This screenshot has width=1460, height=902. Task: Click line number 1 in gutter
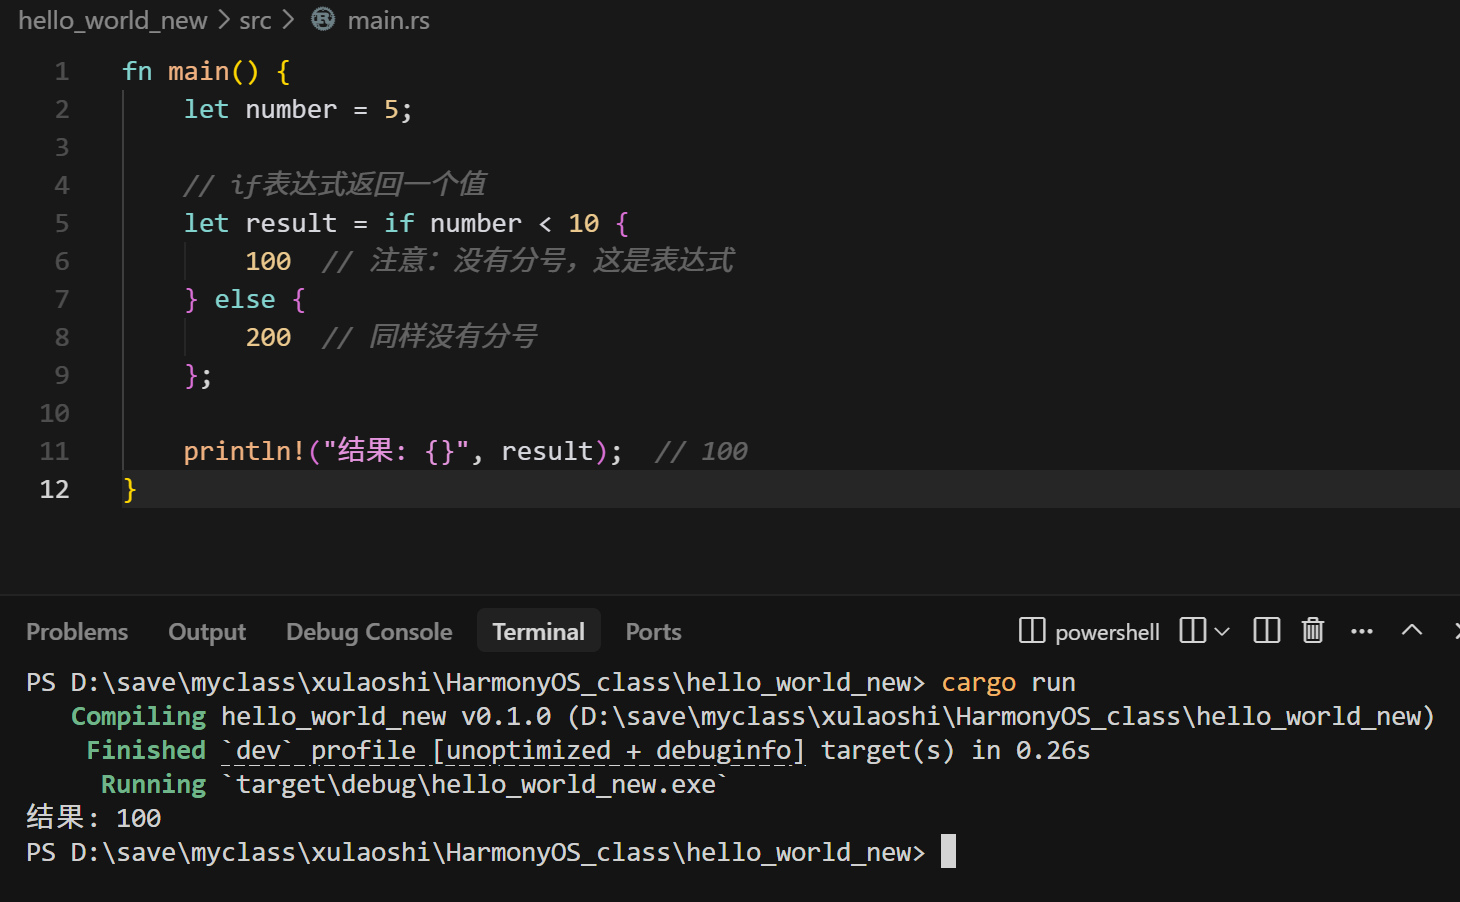click(x=62, y=72)
